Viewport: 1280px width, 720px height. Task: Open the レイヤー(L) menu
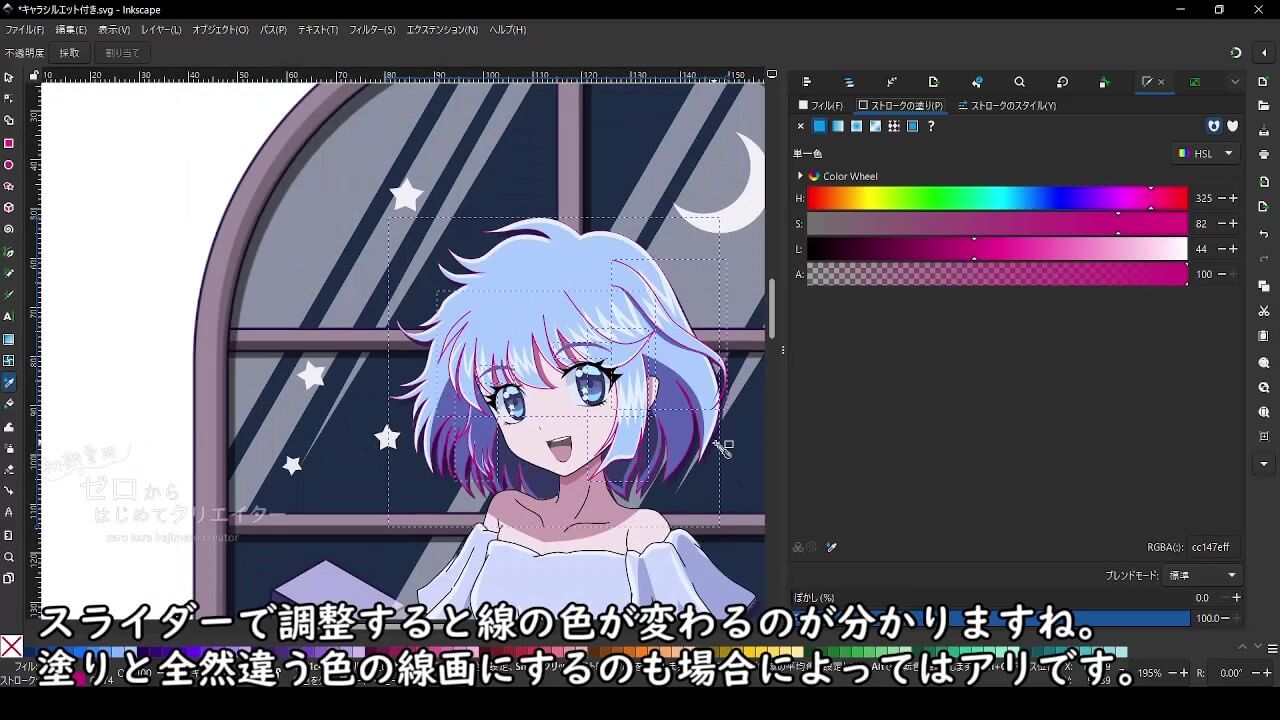161,30
